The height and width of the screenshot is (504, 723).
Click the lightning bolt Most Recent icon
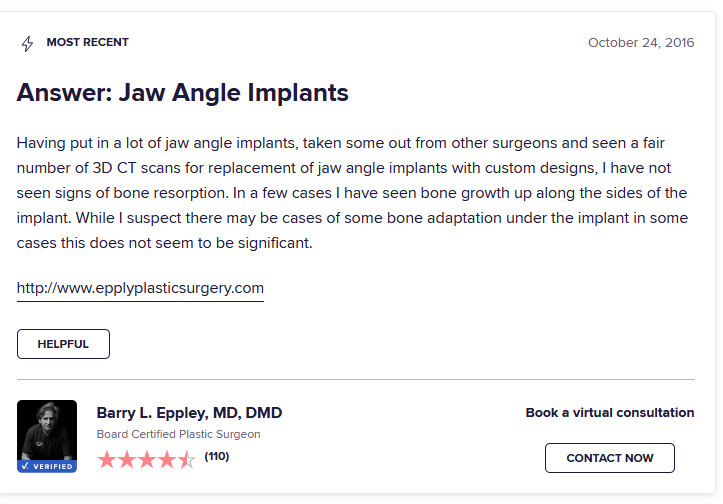click(x=28, y=44)
